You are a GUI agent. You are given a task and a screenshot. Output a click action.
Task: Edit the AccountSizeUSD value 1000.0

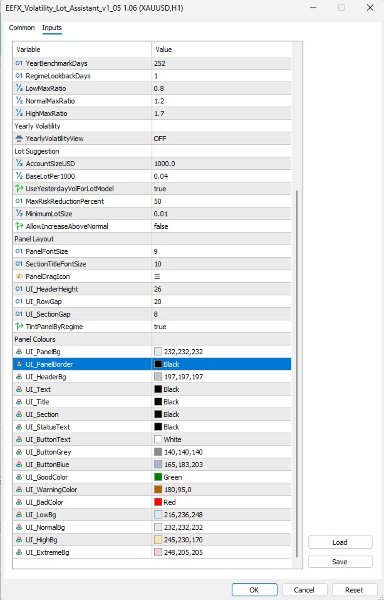click(x=221, y=163)
